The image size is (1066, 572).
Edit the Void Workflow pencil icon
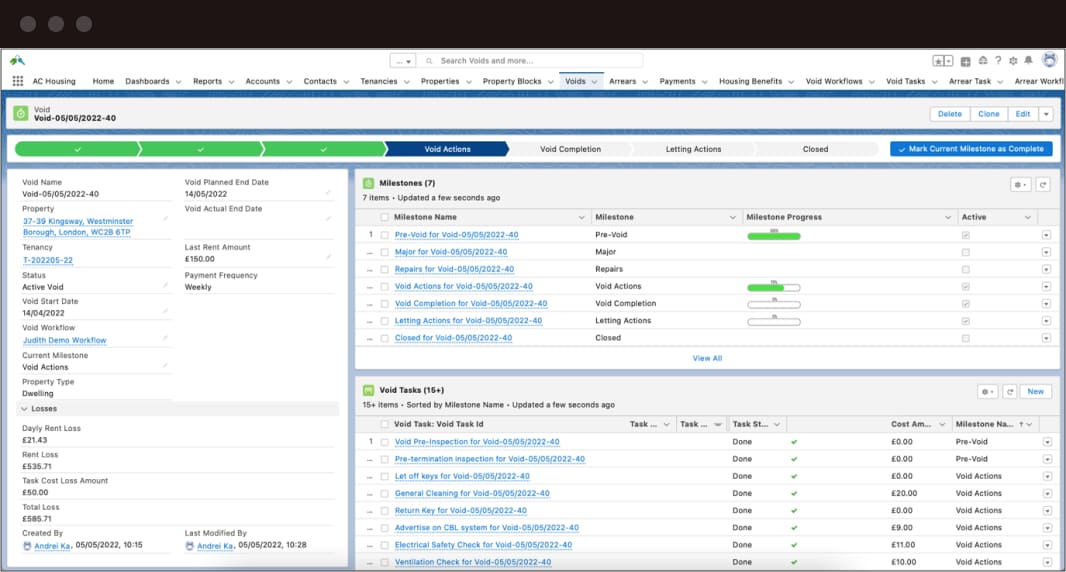coord(165,338)
